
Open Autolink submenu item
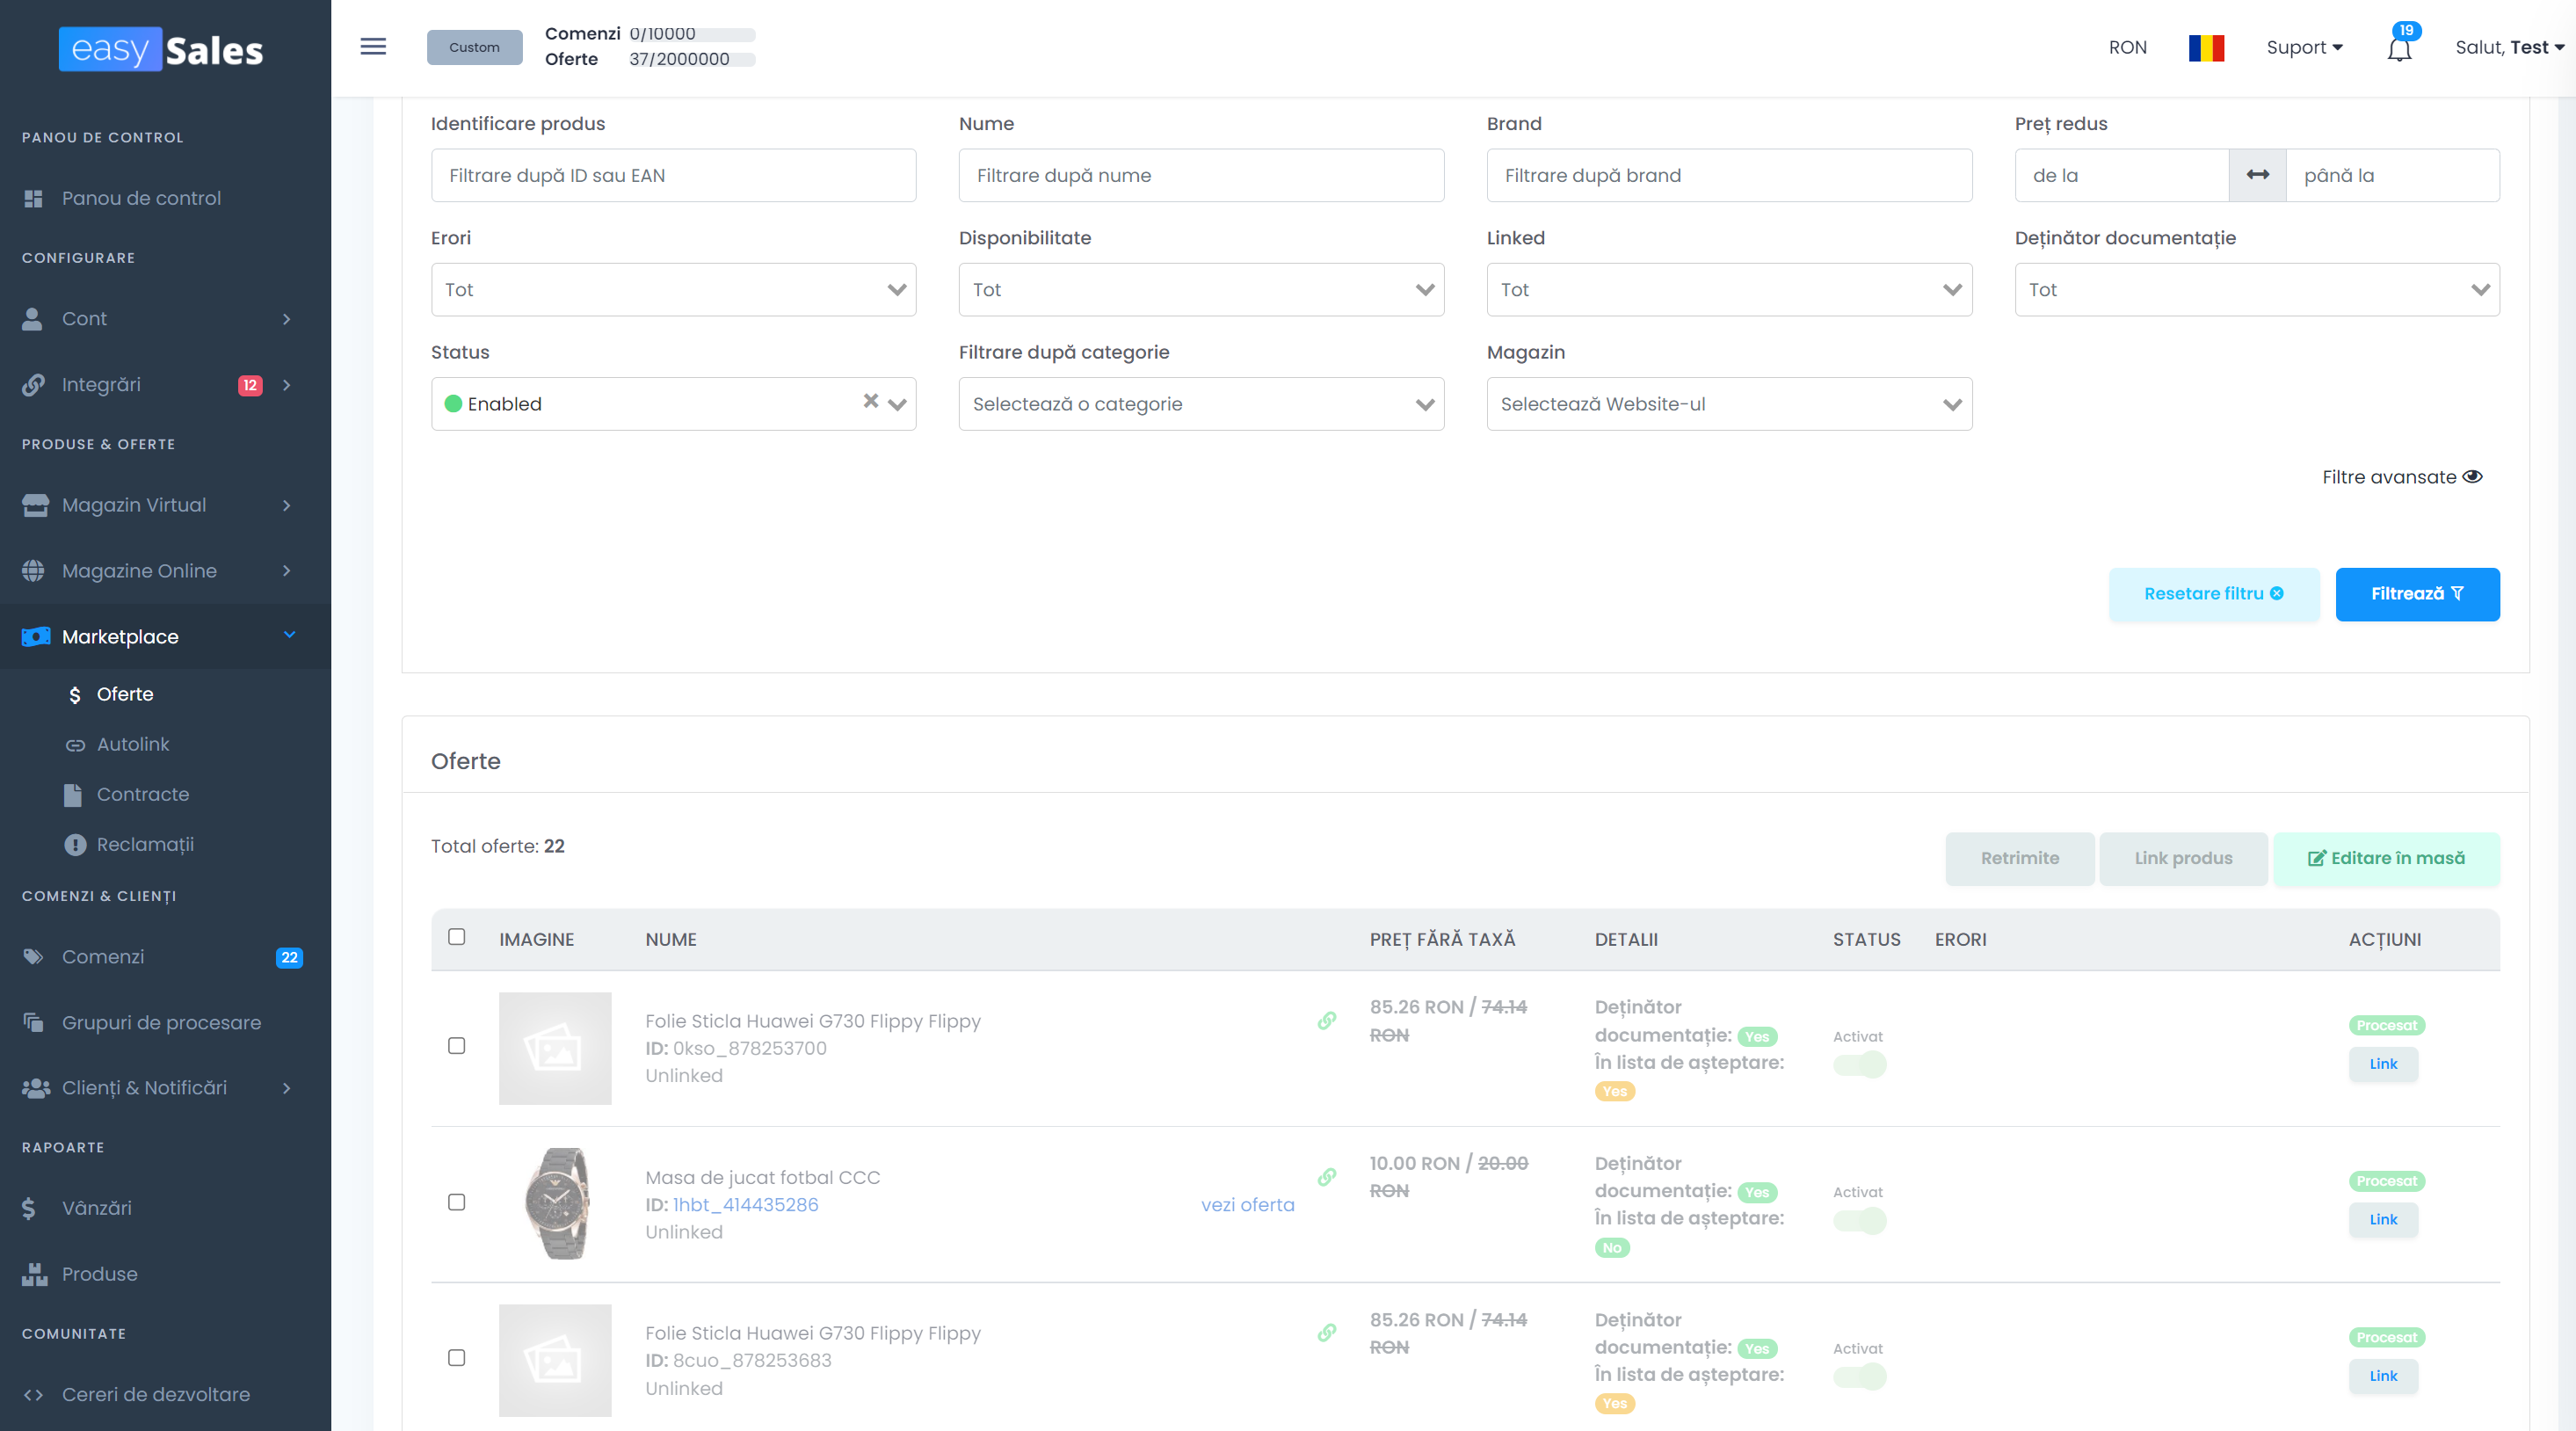coord(133,744)
